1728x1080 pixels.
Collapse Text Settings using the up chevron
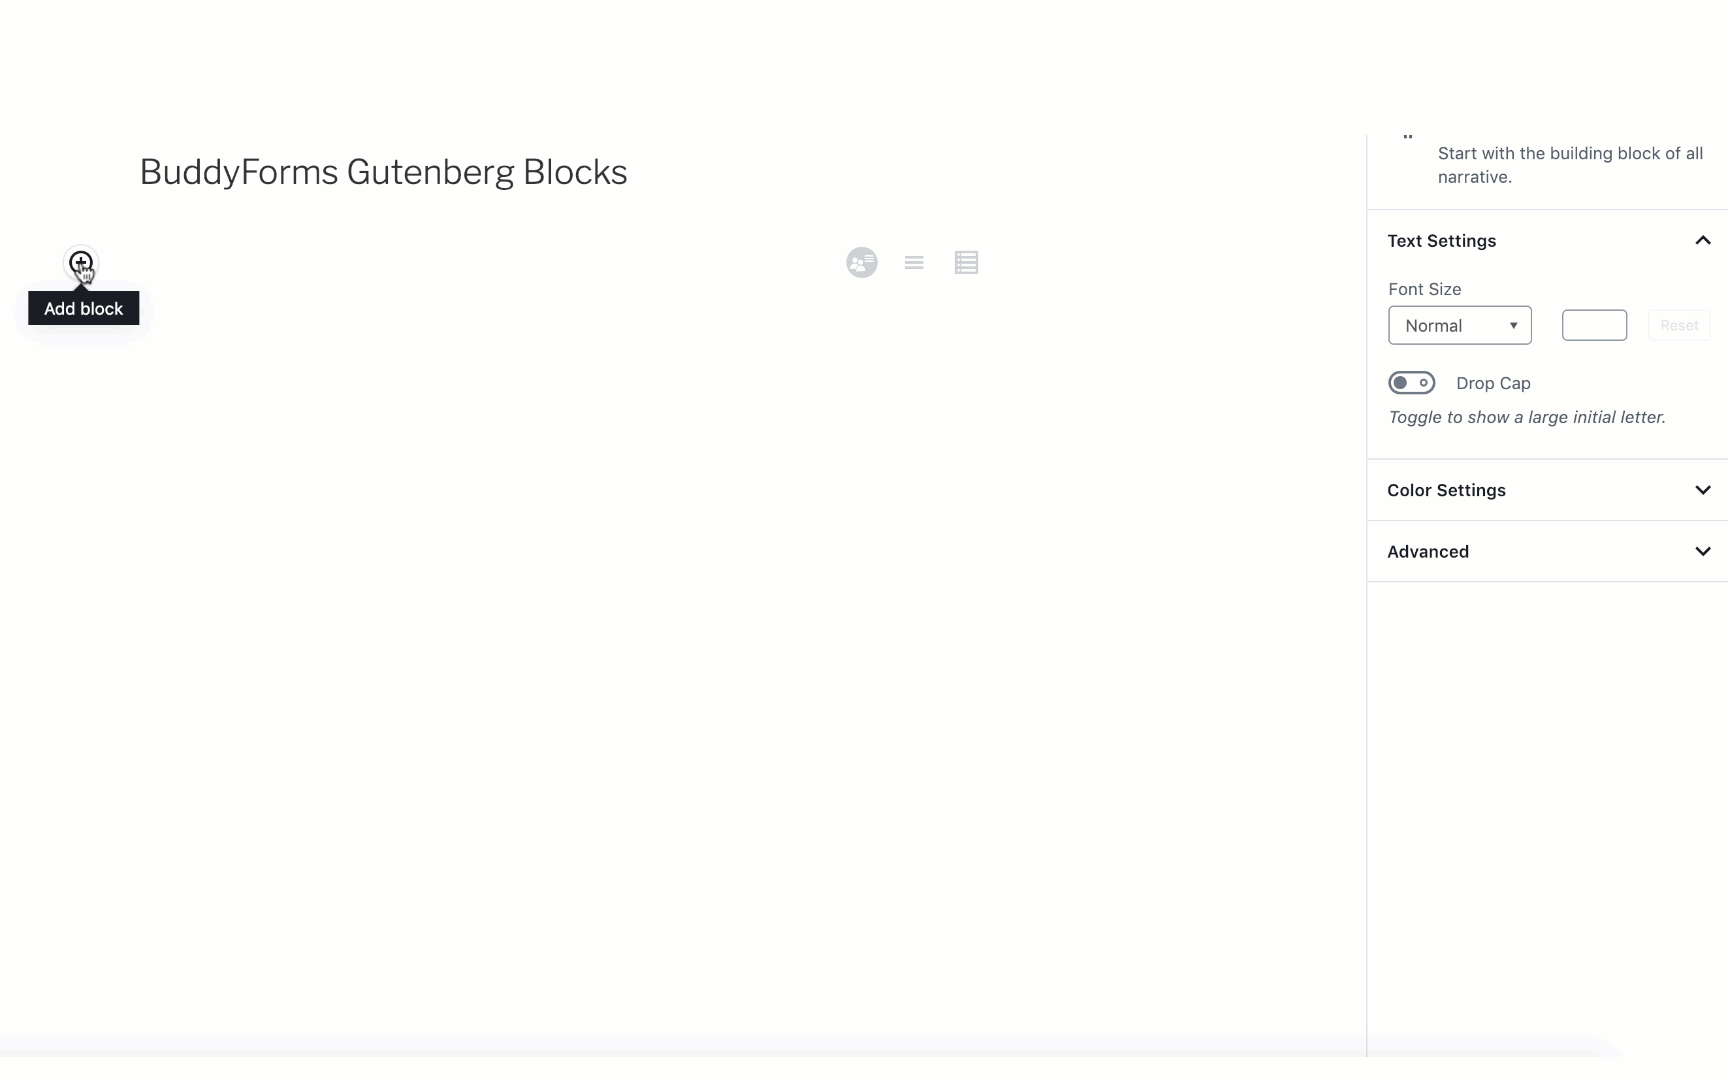tap(1703, 241)
